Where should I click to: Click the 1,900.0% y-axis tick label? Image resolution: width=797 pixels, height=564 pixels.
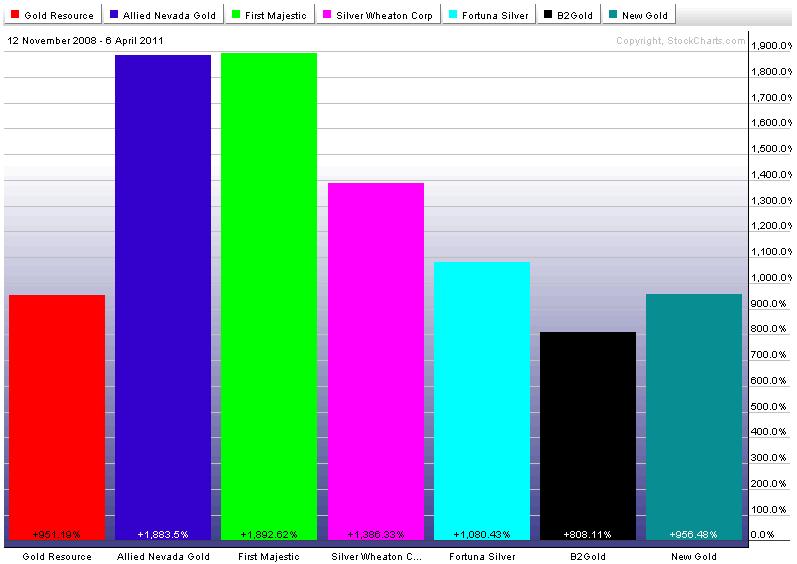772,46
